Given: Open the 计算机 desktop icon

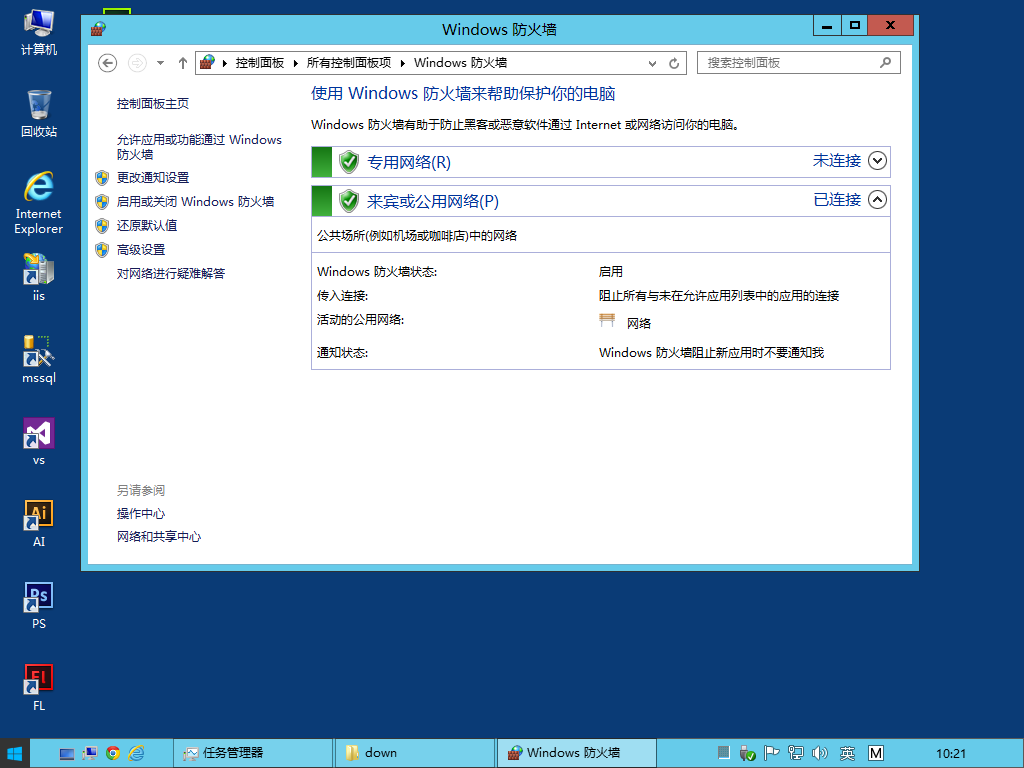Looking at the screenshot, I should (x=39, y=31).
